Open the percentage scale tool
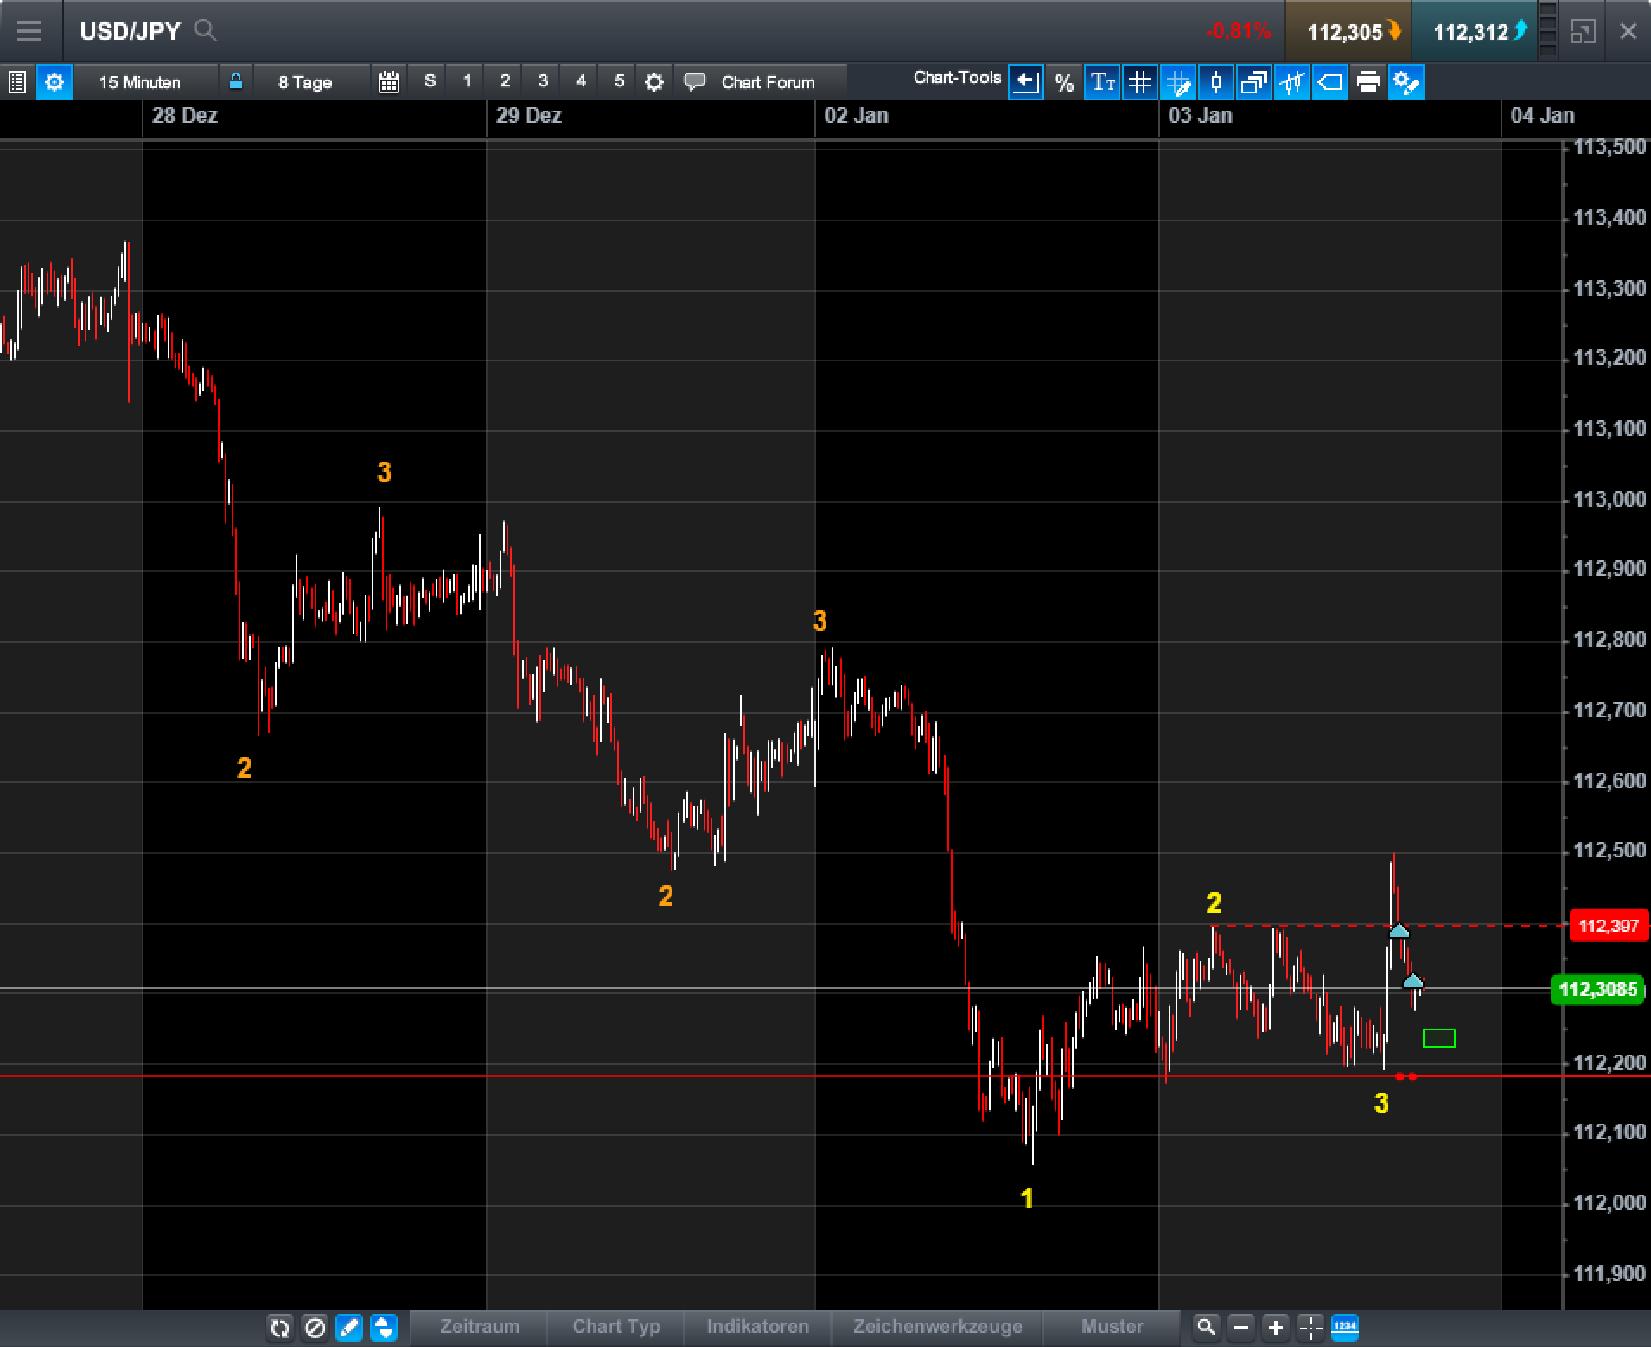Image resolution: width=1651 pixels, height=1347 pixels. 1064,82
